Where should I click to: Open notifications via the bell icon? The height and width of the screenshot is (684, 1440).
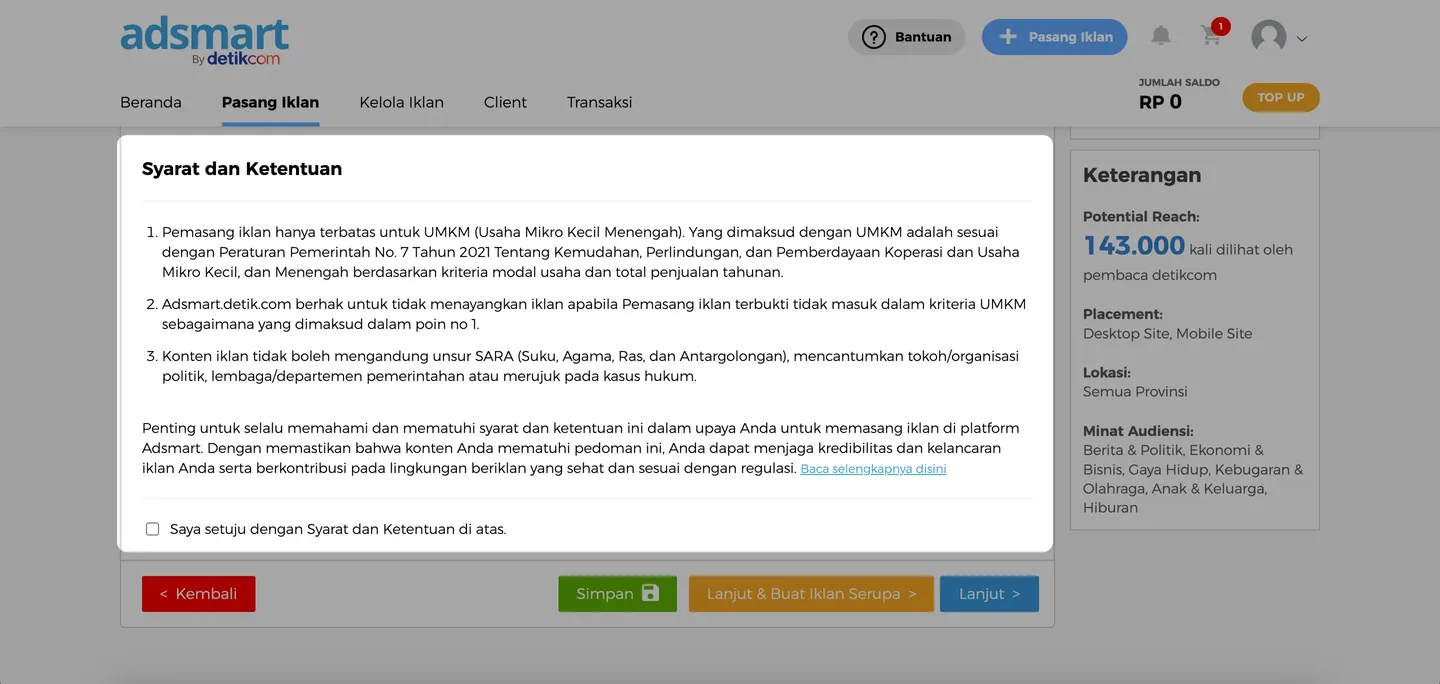coord(1160,35)
